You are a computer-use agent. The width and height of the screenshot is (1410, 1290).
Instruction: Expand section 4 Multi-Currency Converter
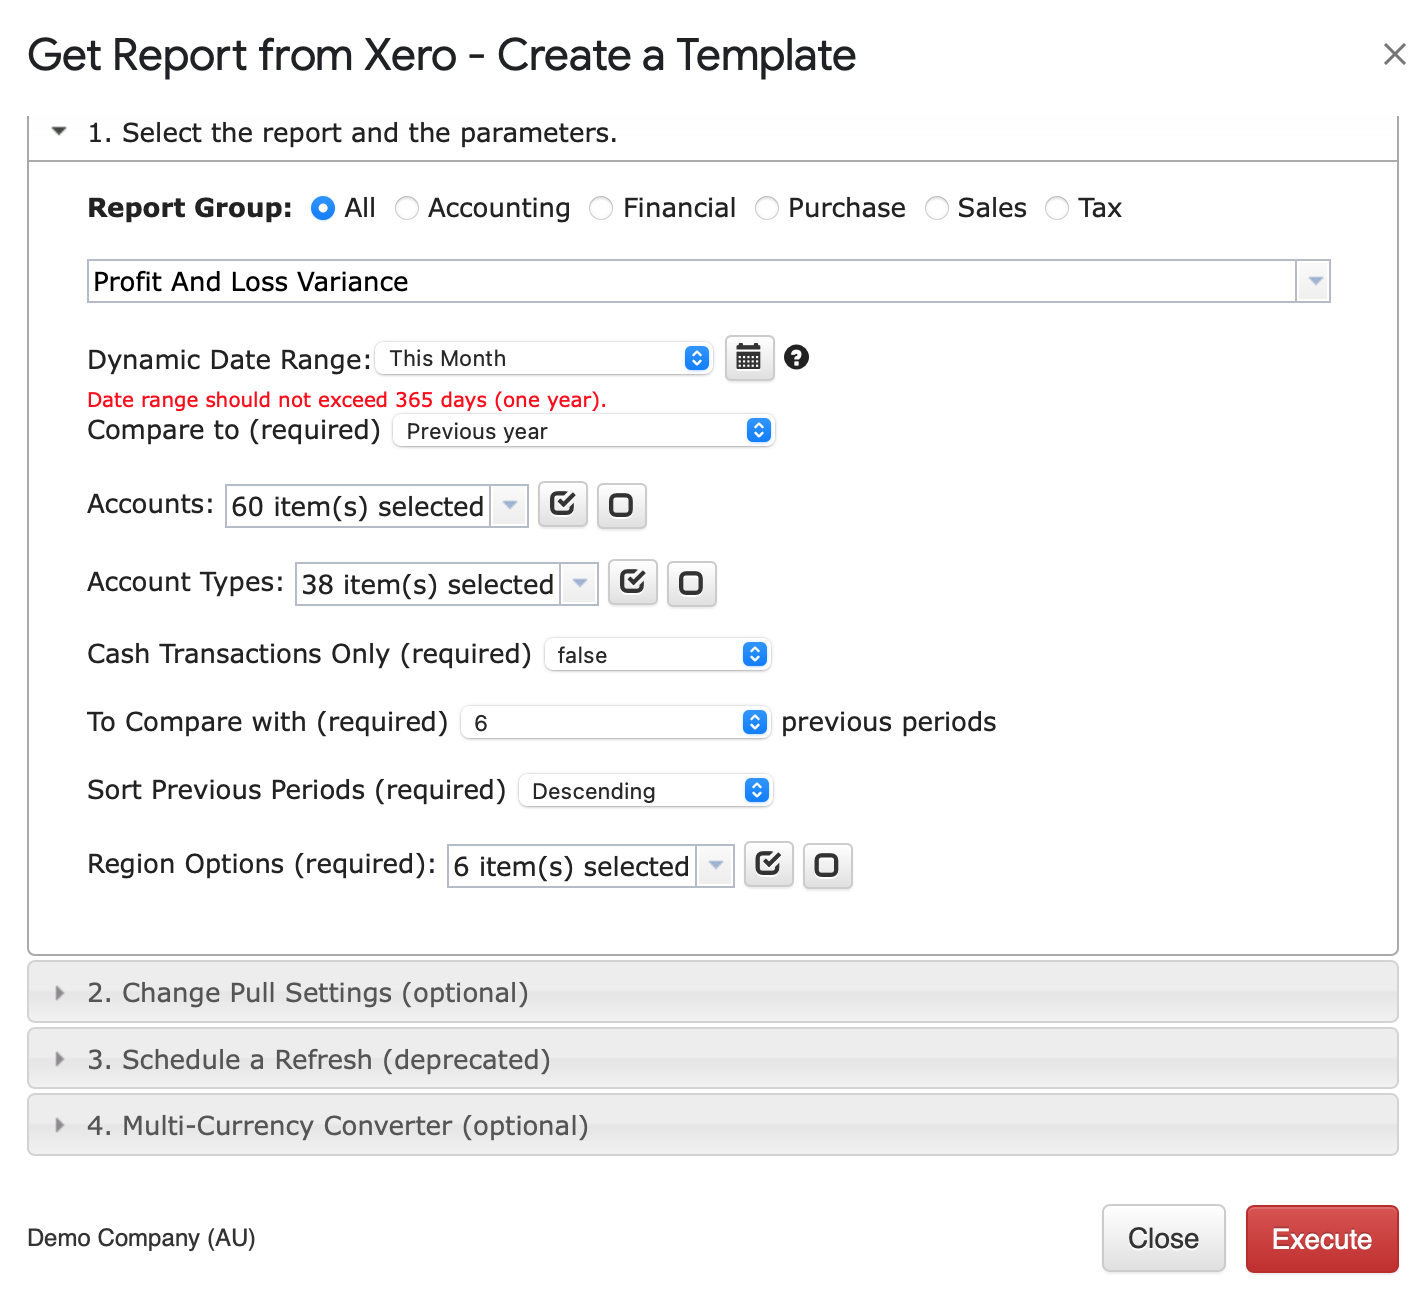click(713, 1125)
